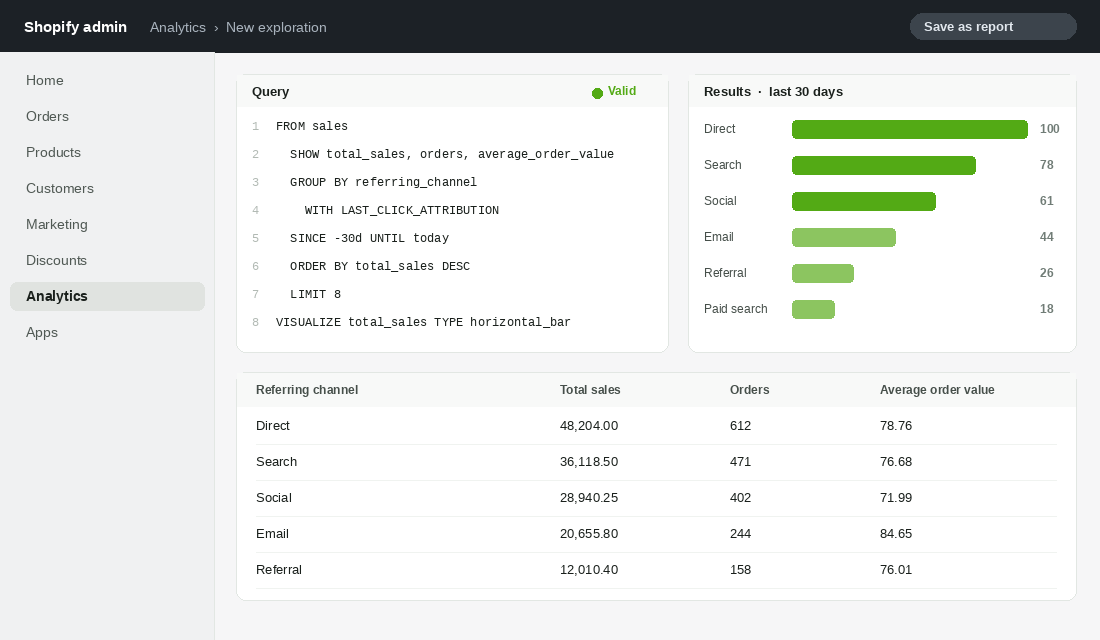This screenshot has height=640, width=1100.
Task: Select Analytics in the sidebar
Action: point(107,296)
